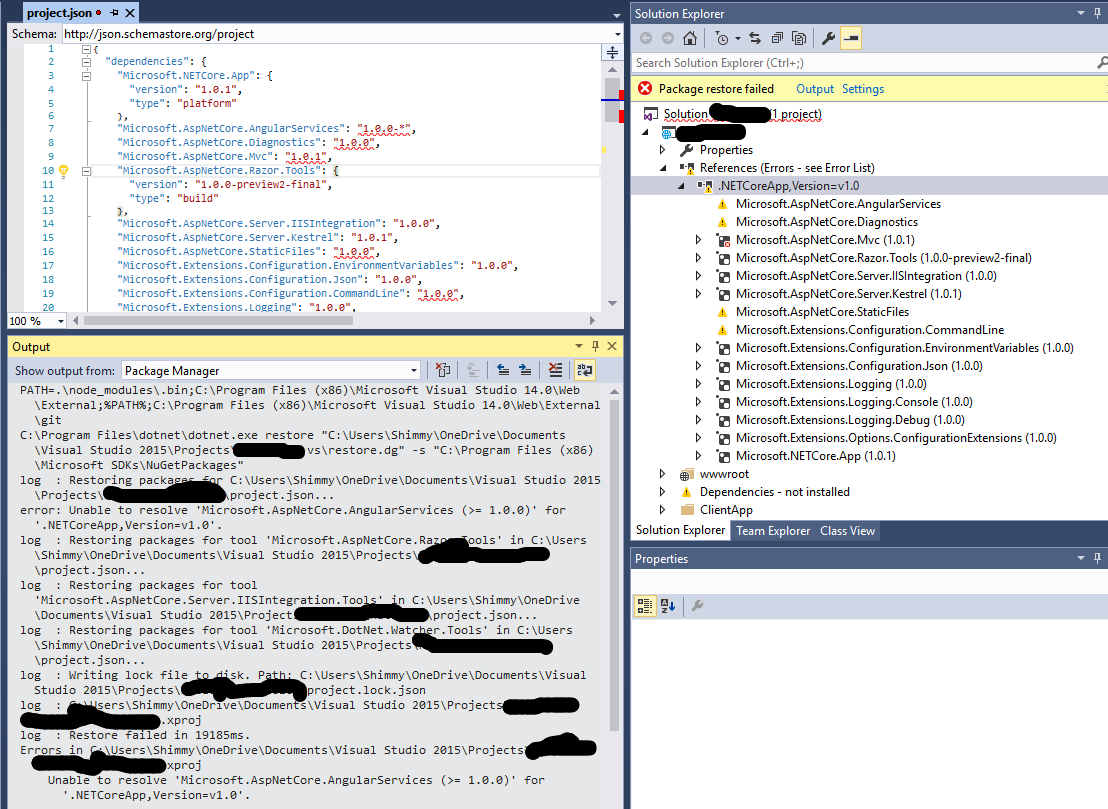The height and width of the screenshot is (809, 1108).
Task: Collapse the Microsoft.NETCore.App block on line 3
Action: click(x=86, y=76)
